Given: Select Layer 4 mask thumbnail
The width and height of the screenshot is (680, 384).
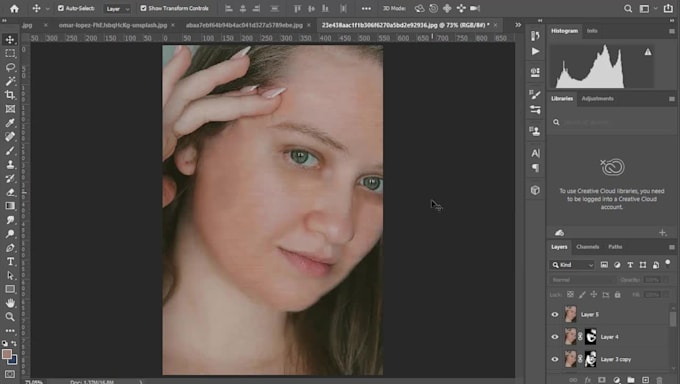Looking at the screenshot, I should (x=590, y=337).
